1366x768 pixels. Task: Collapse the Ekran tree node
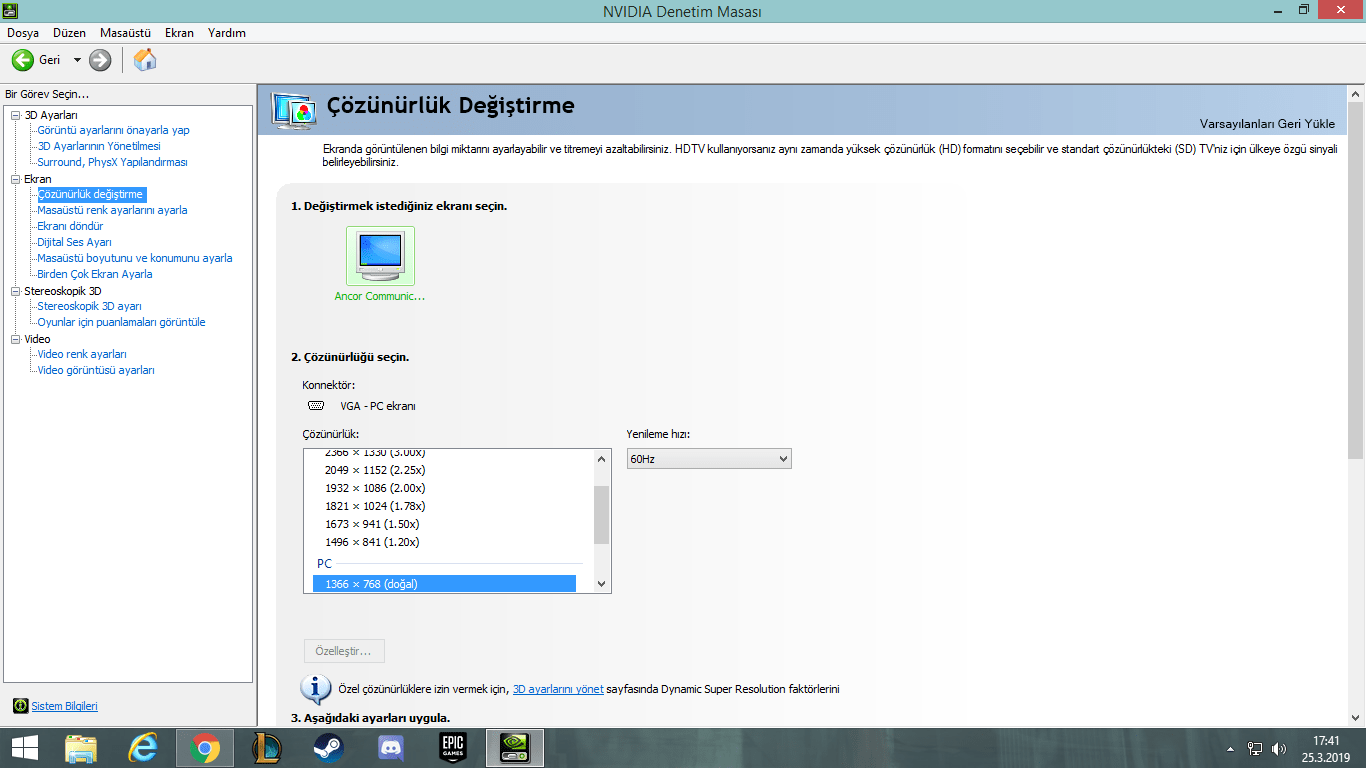[15, 179]
